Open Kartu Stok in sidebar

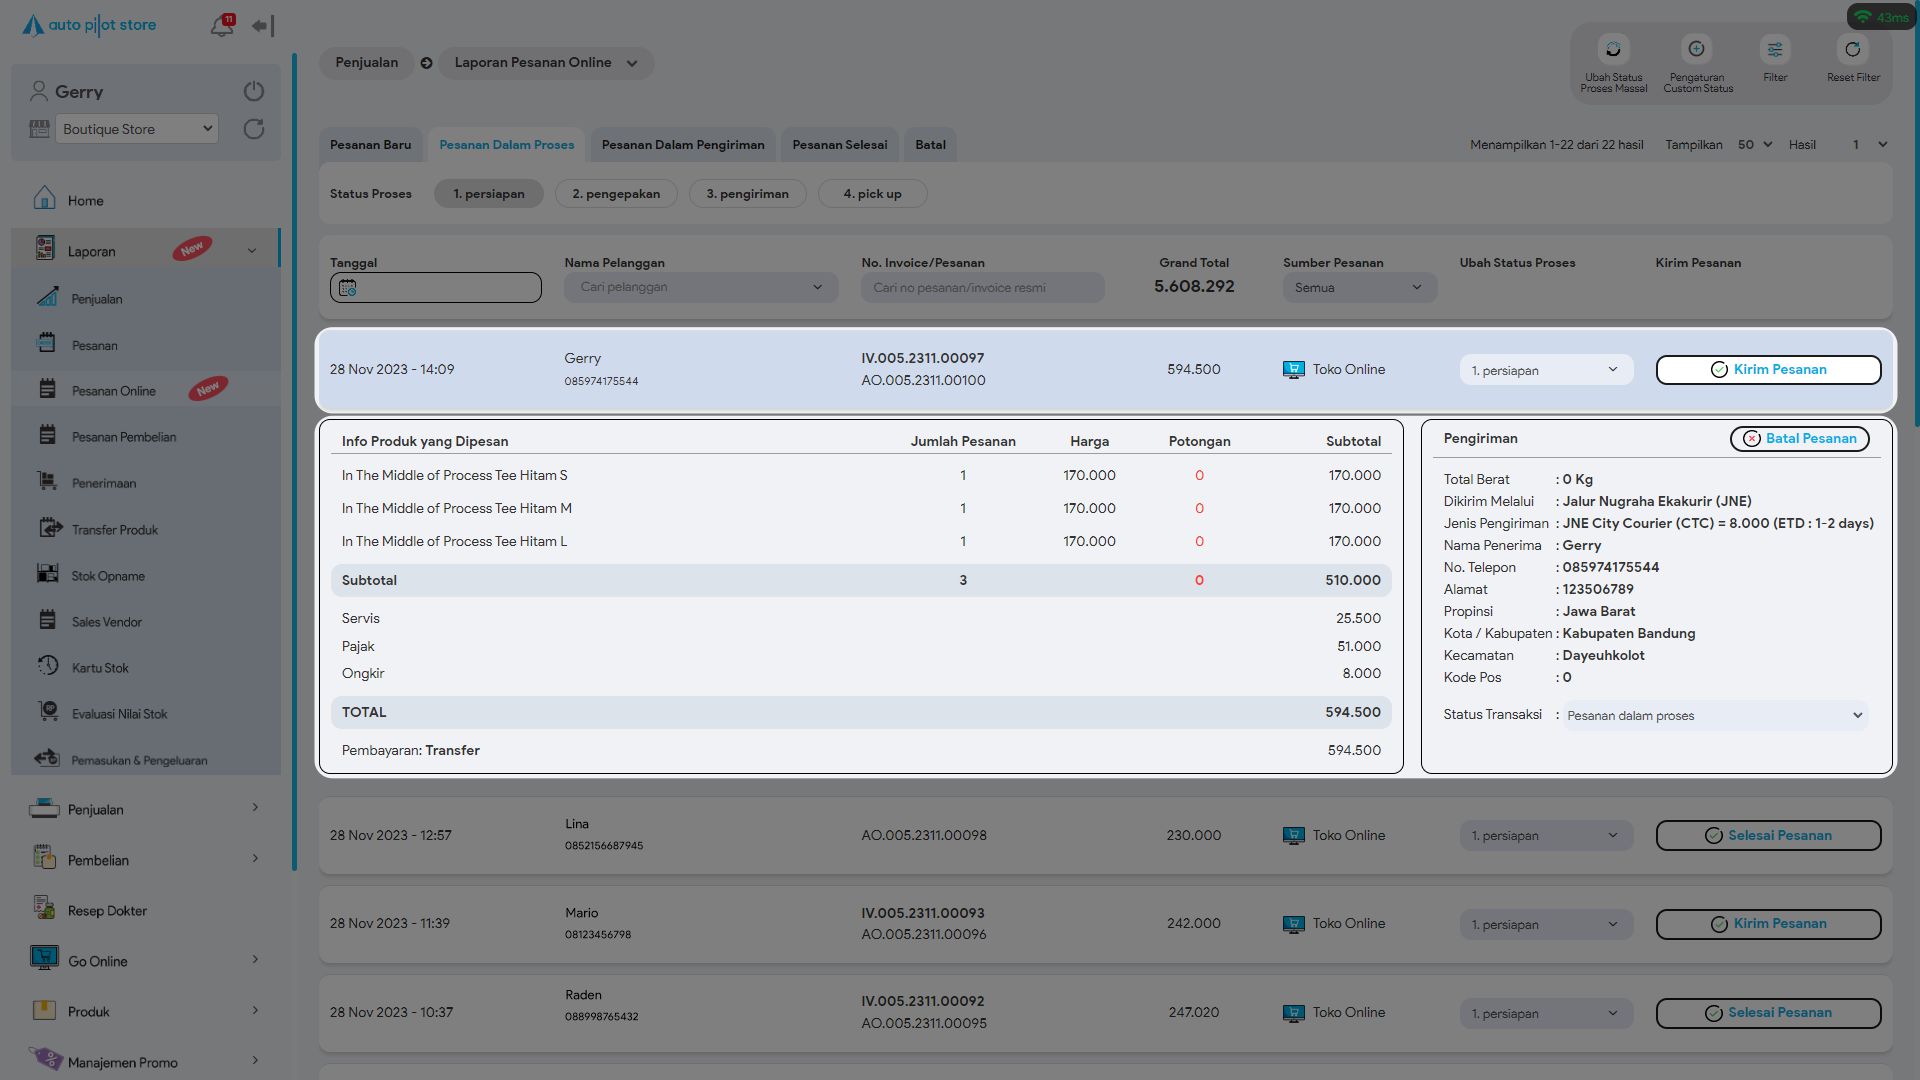pos(100,668)
